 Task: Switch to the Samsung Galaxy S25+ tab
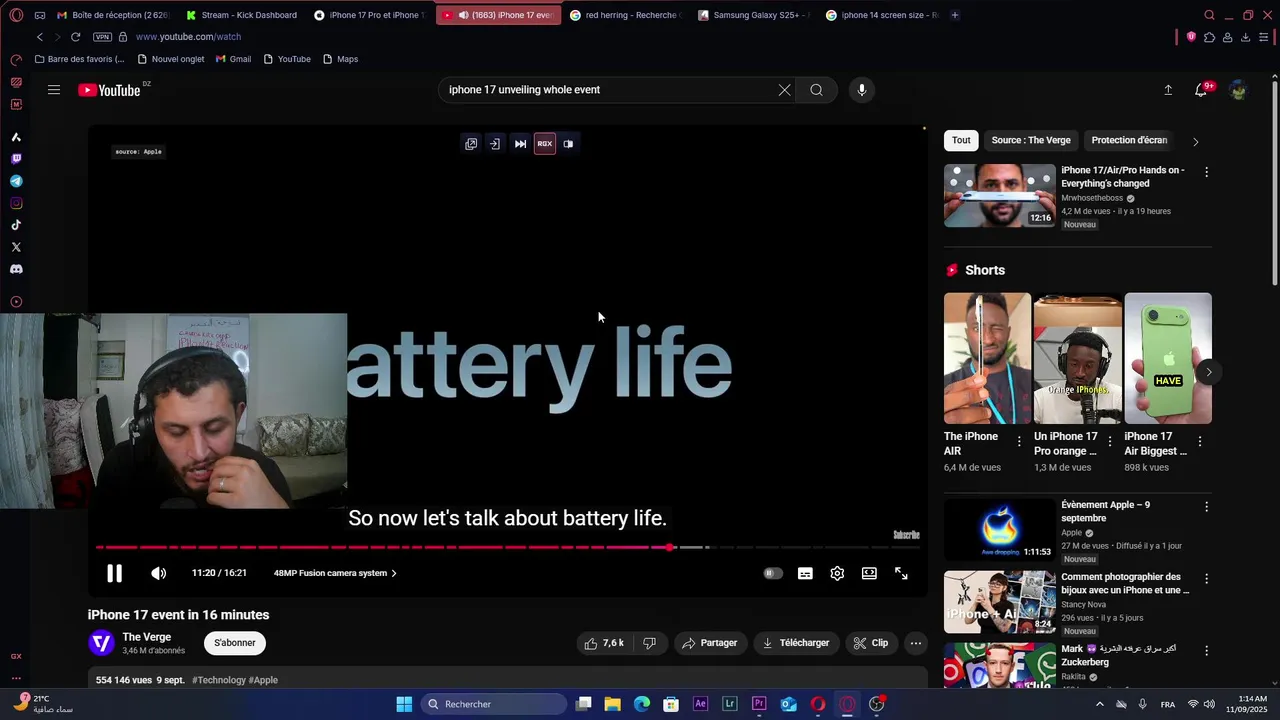[x=753, y=15]
